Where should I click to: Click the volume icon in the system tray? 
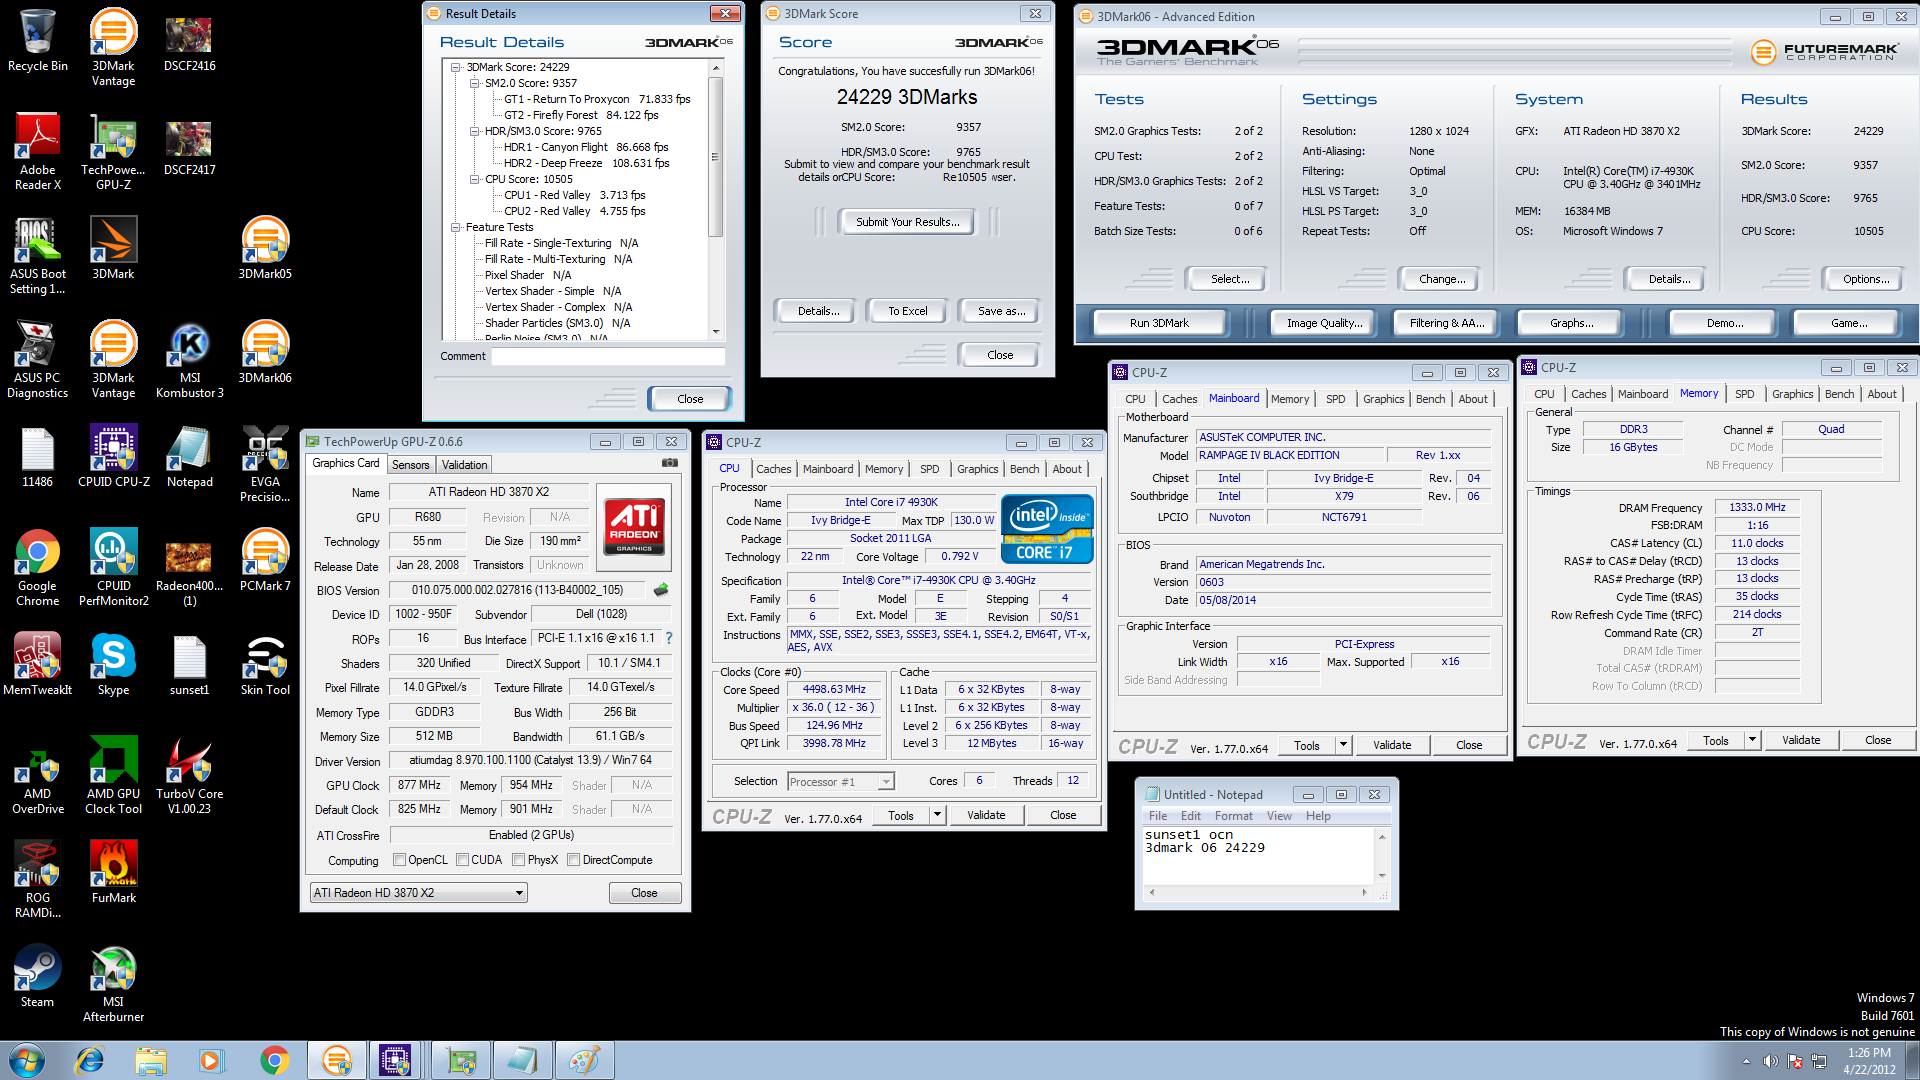pos(1770,1061)
